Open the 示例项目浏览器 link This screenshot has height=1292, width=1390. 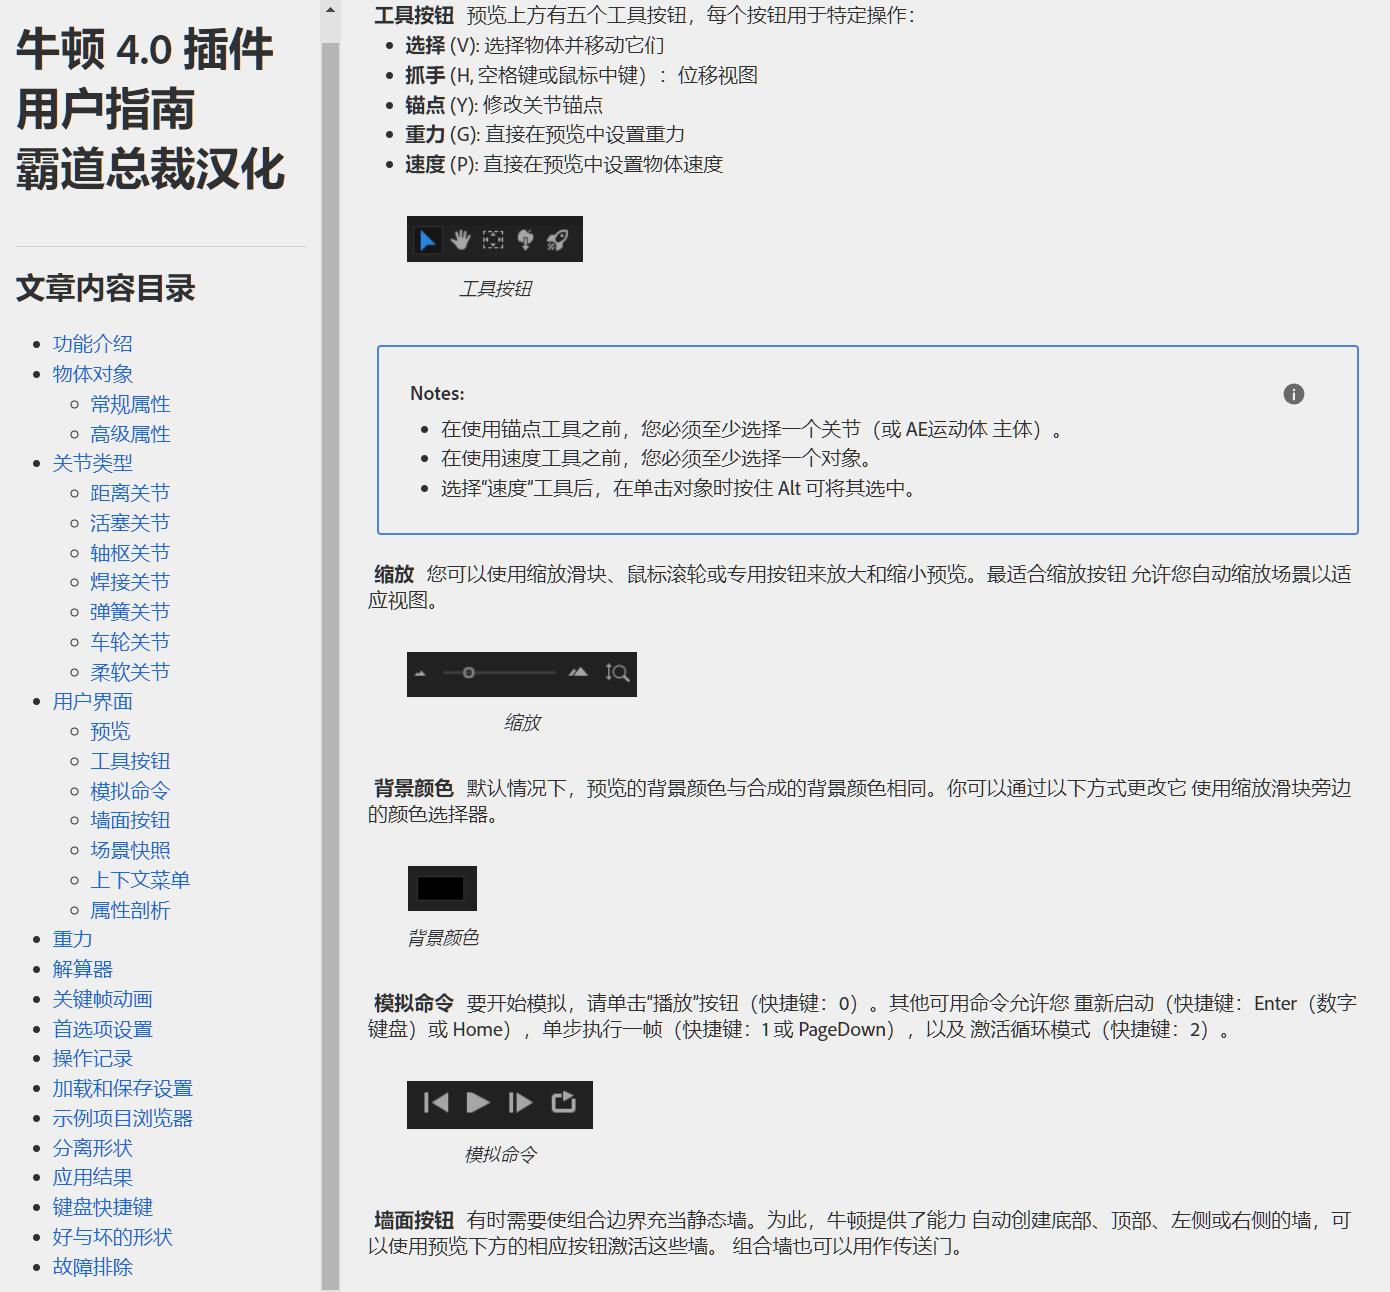123,1118
